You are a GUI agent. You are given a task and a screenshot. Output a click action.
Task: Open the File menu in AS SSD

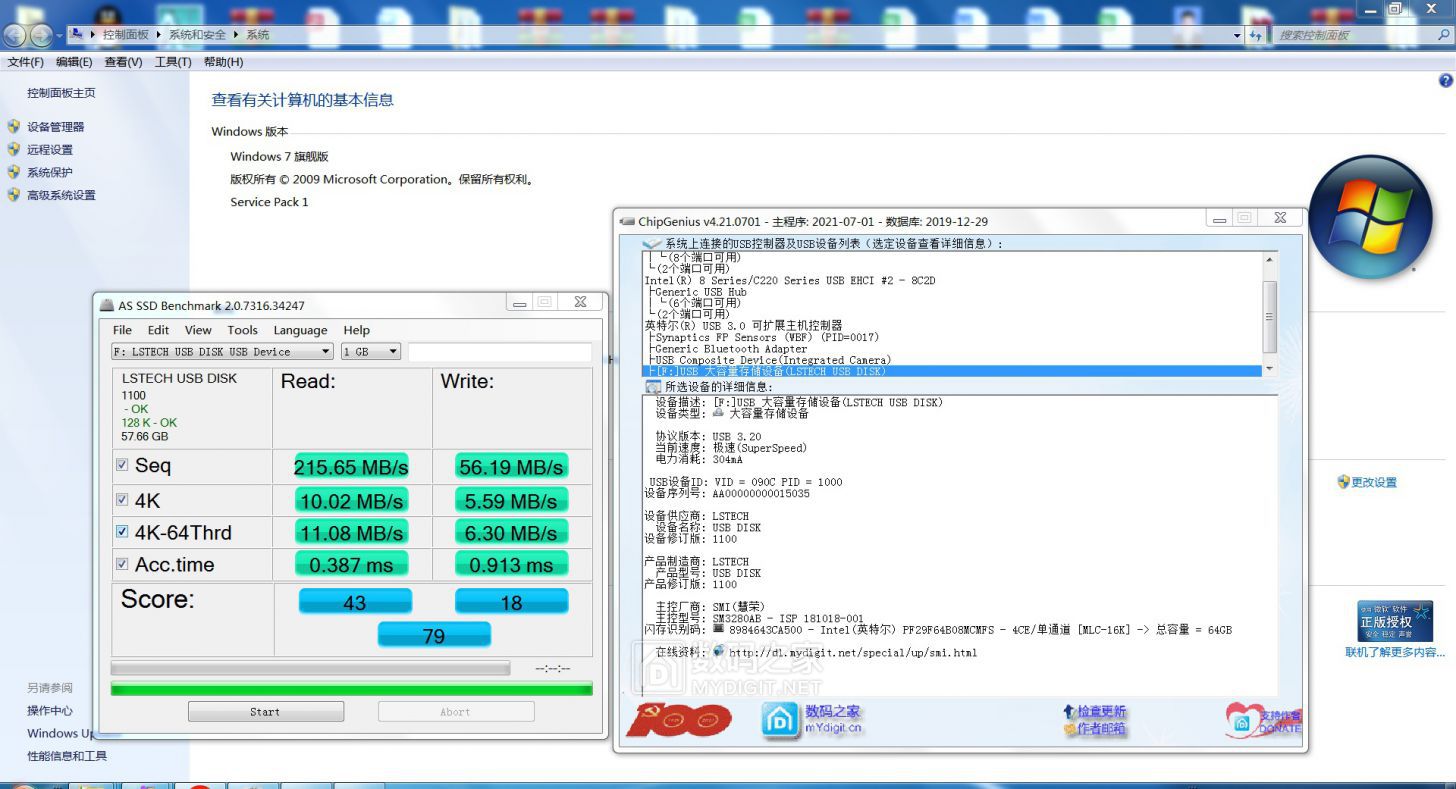coord(122,330)
